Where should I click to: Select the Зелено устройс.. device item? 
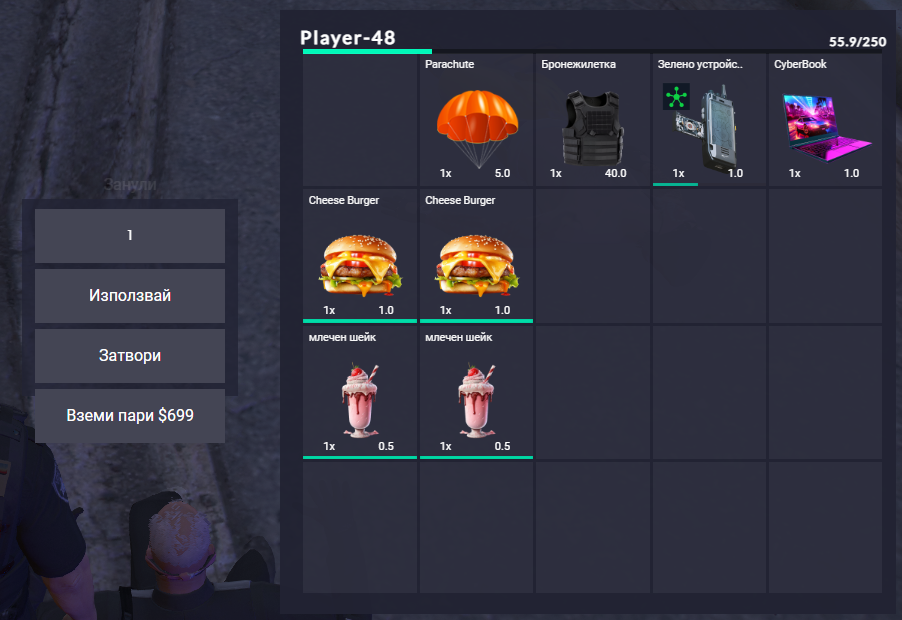[709, 120]
